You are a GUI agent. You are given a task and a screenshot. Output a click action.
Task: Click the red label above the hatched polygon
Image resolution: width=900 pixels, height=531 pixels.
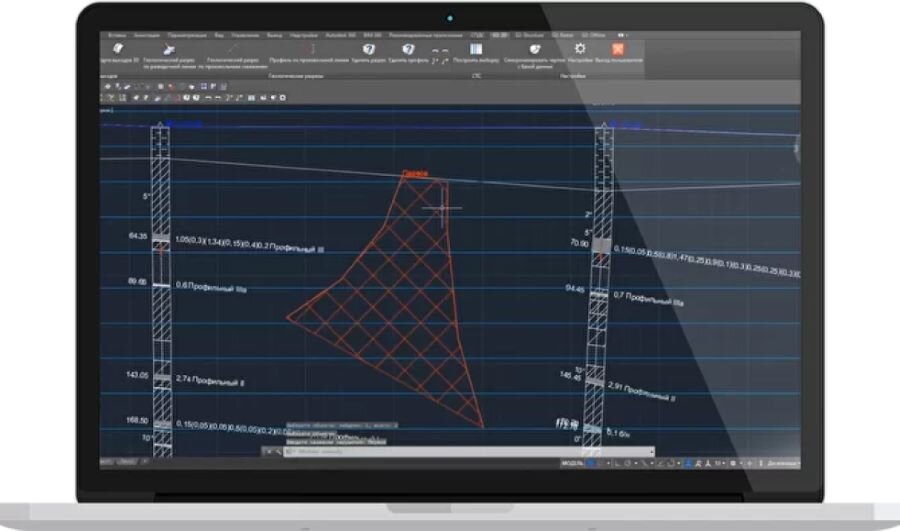415,173
